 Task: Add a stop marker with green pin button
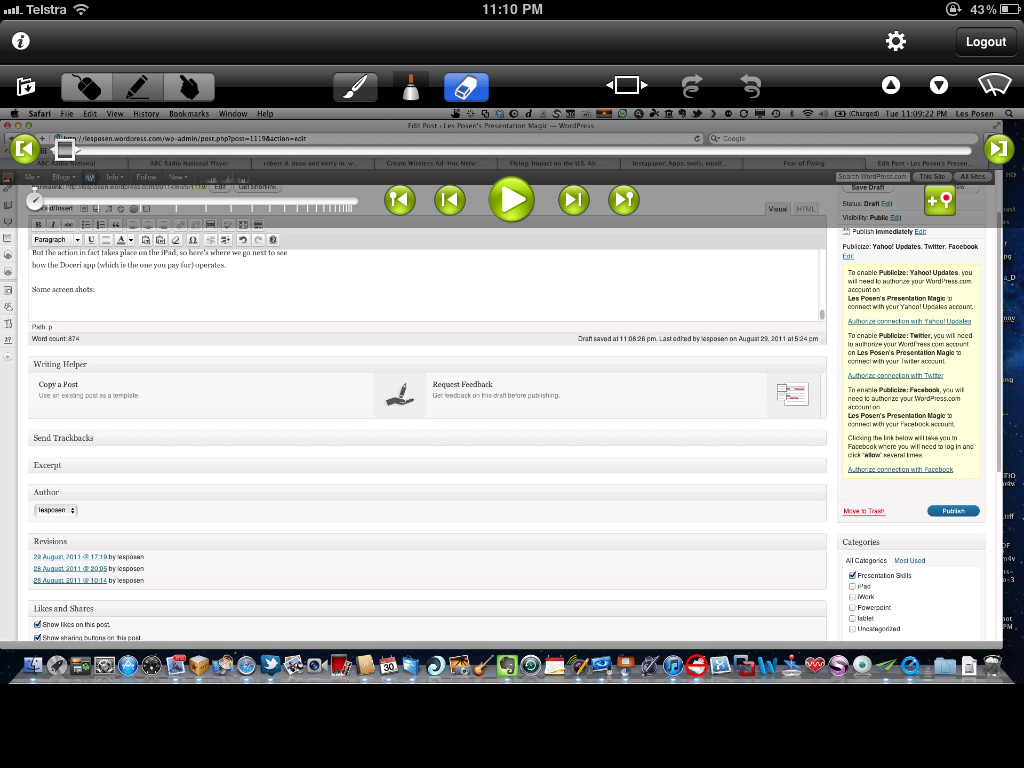(x=940, y=200)
